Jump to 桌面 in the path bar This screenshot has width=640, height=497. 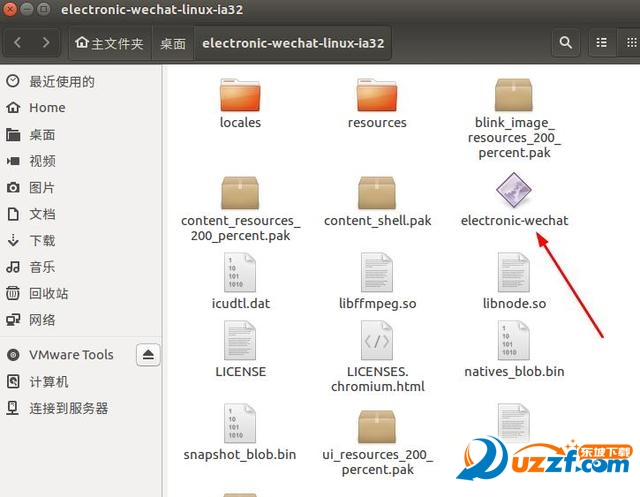(173, 44)
